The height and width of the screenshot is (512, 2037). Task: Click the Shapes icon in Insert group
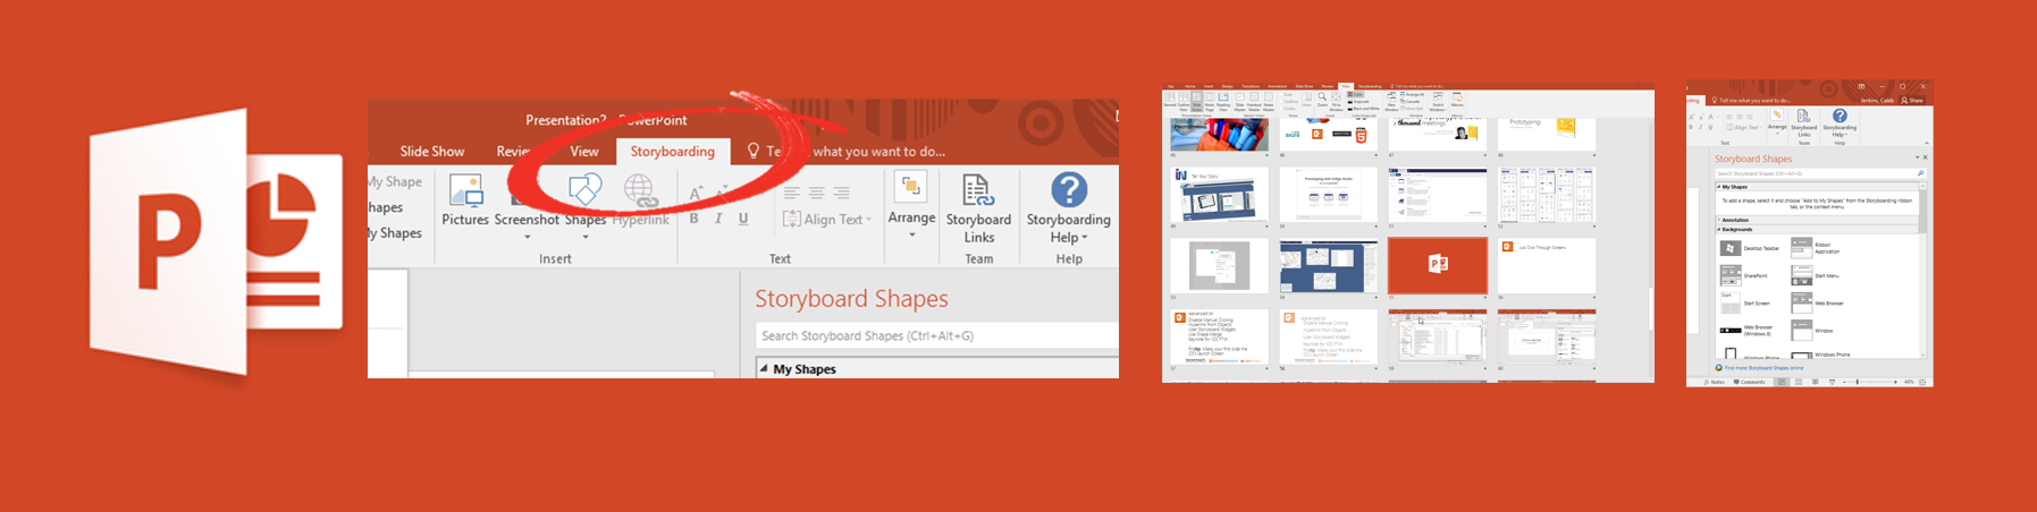[x=585, y=190]
